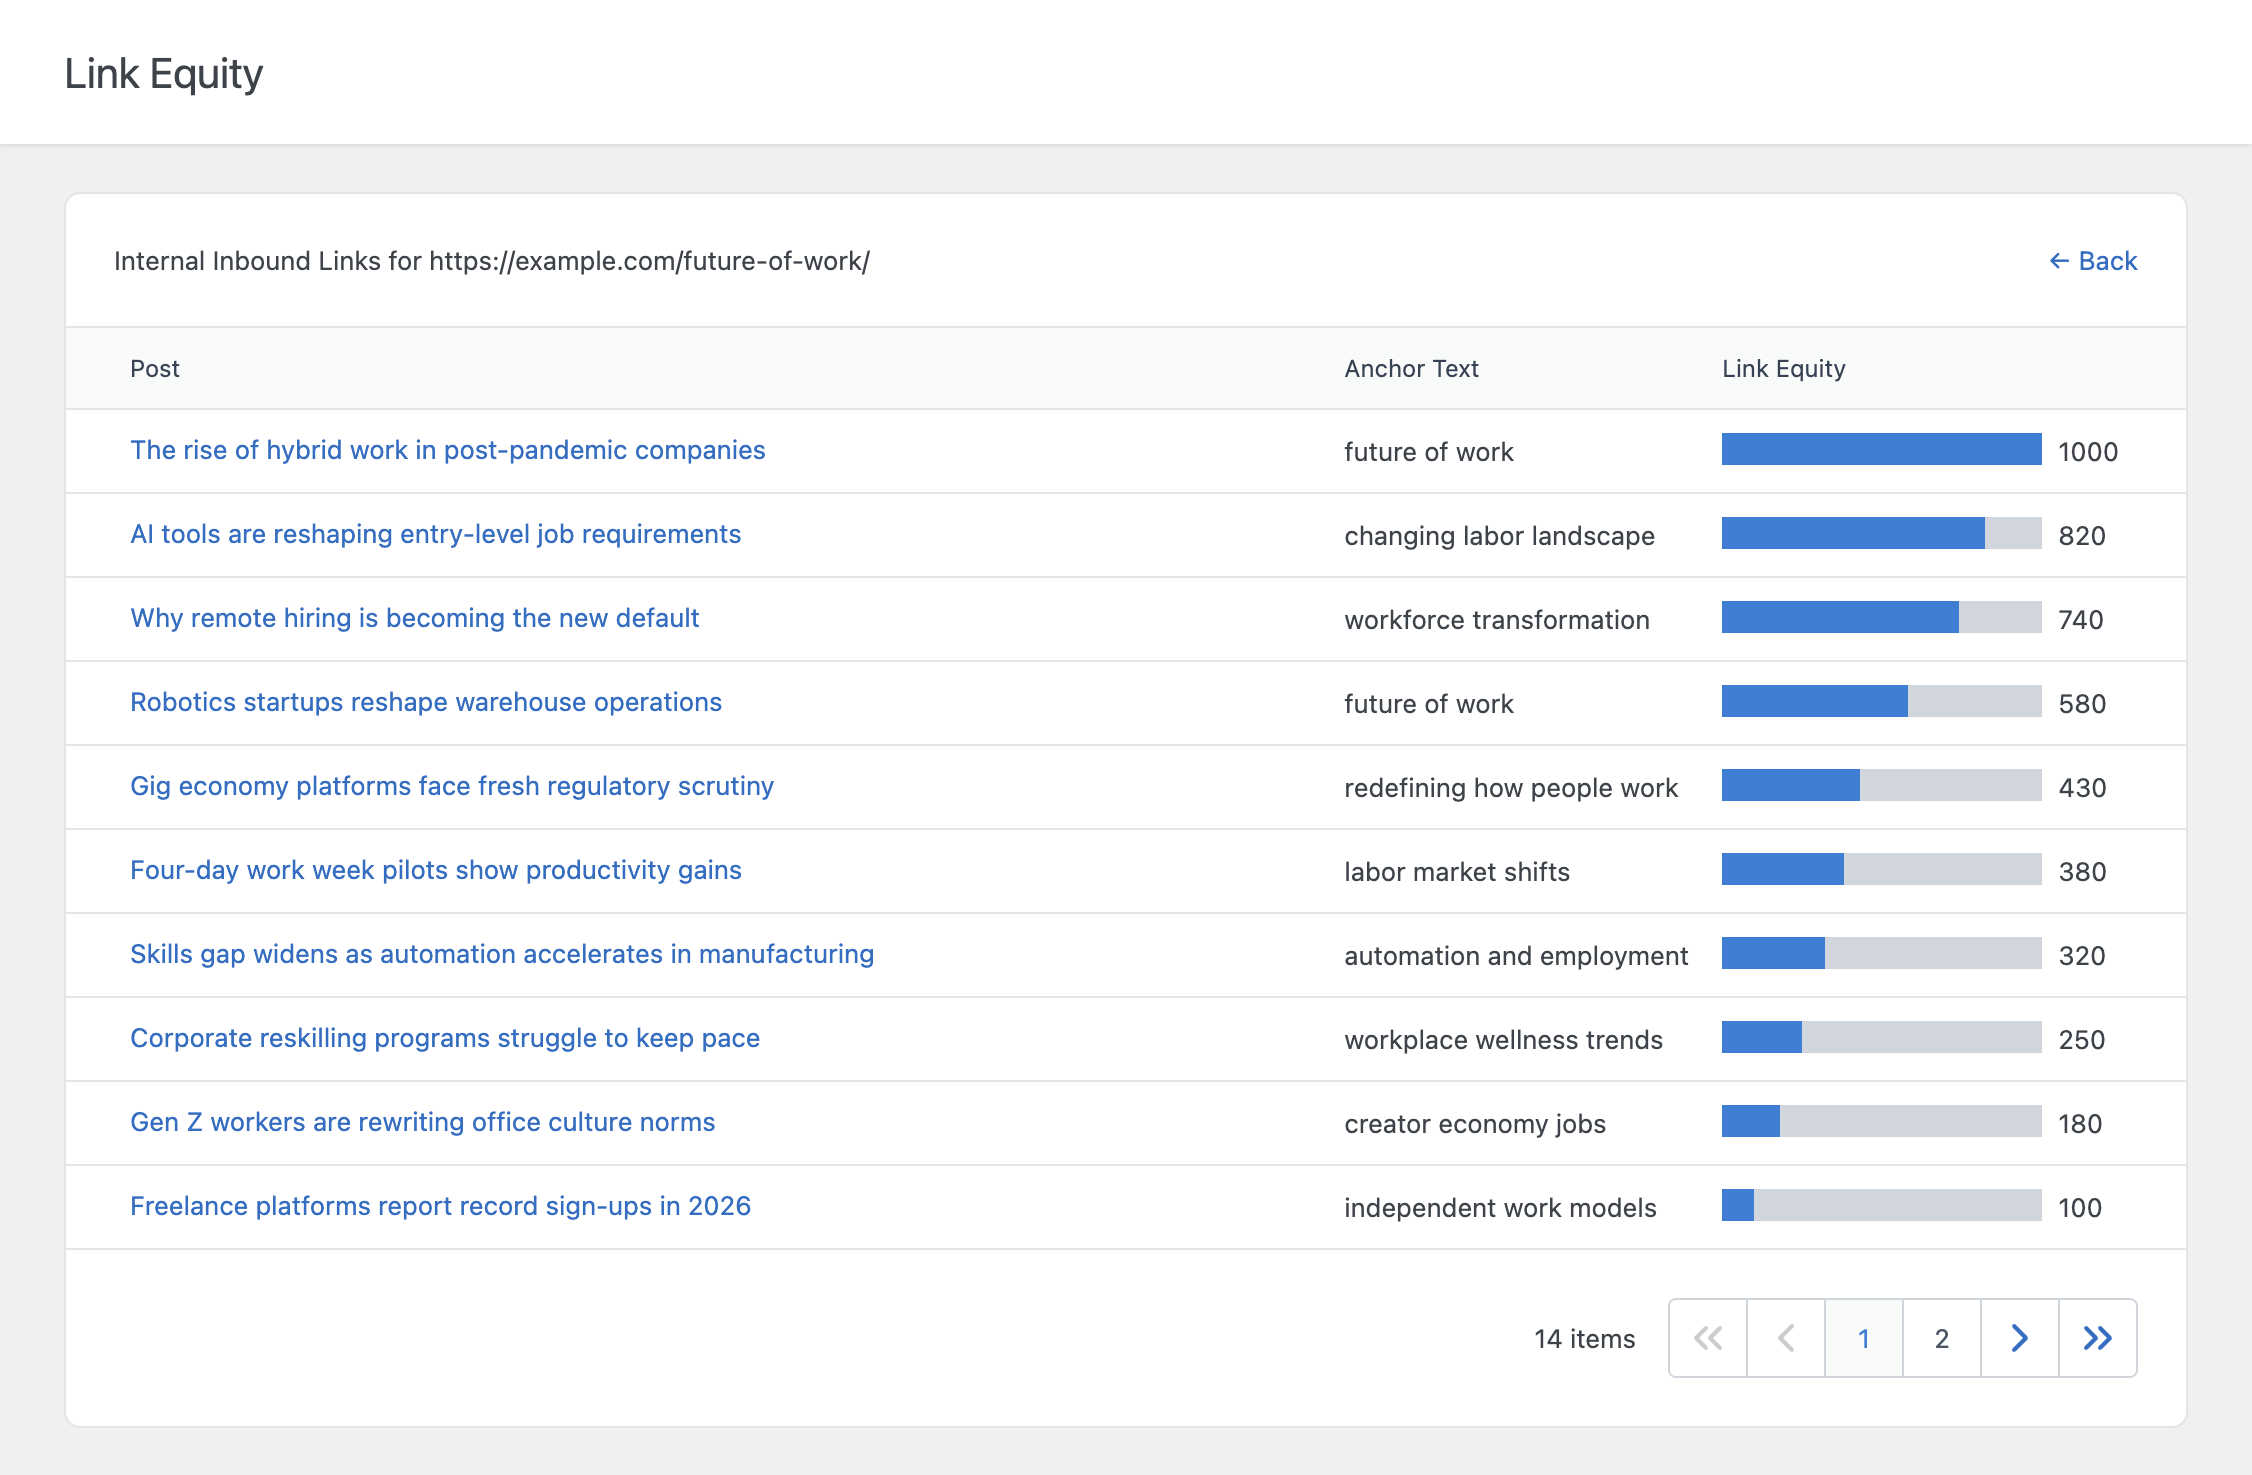Open Corporate reskilling programs struggle post

(x=445, y=1038)
